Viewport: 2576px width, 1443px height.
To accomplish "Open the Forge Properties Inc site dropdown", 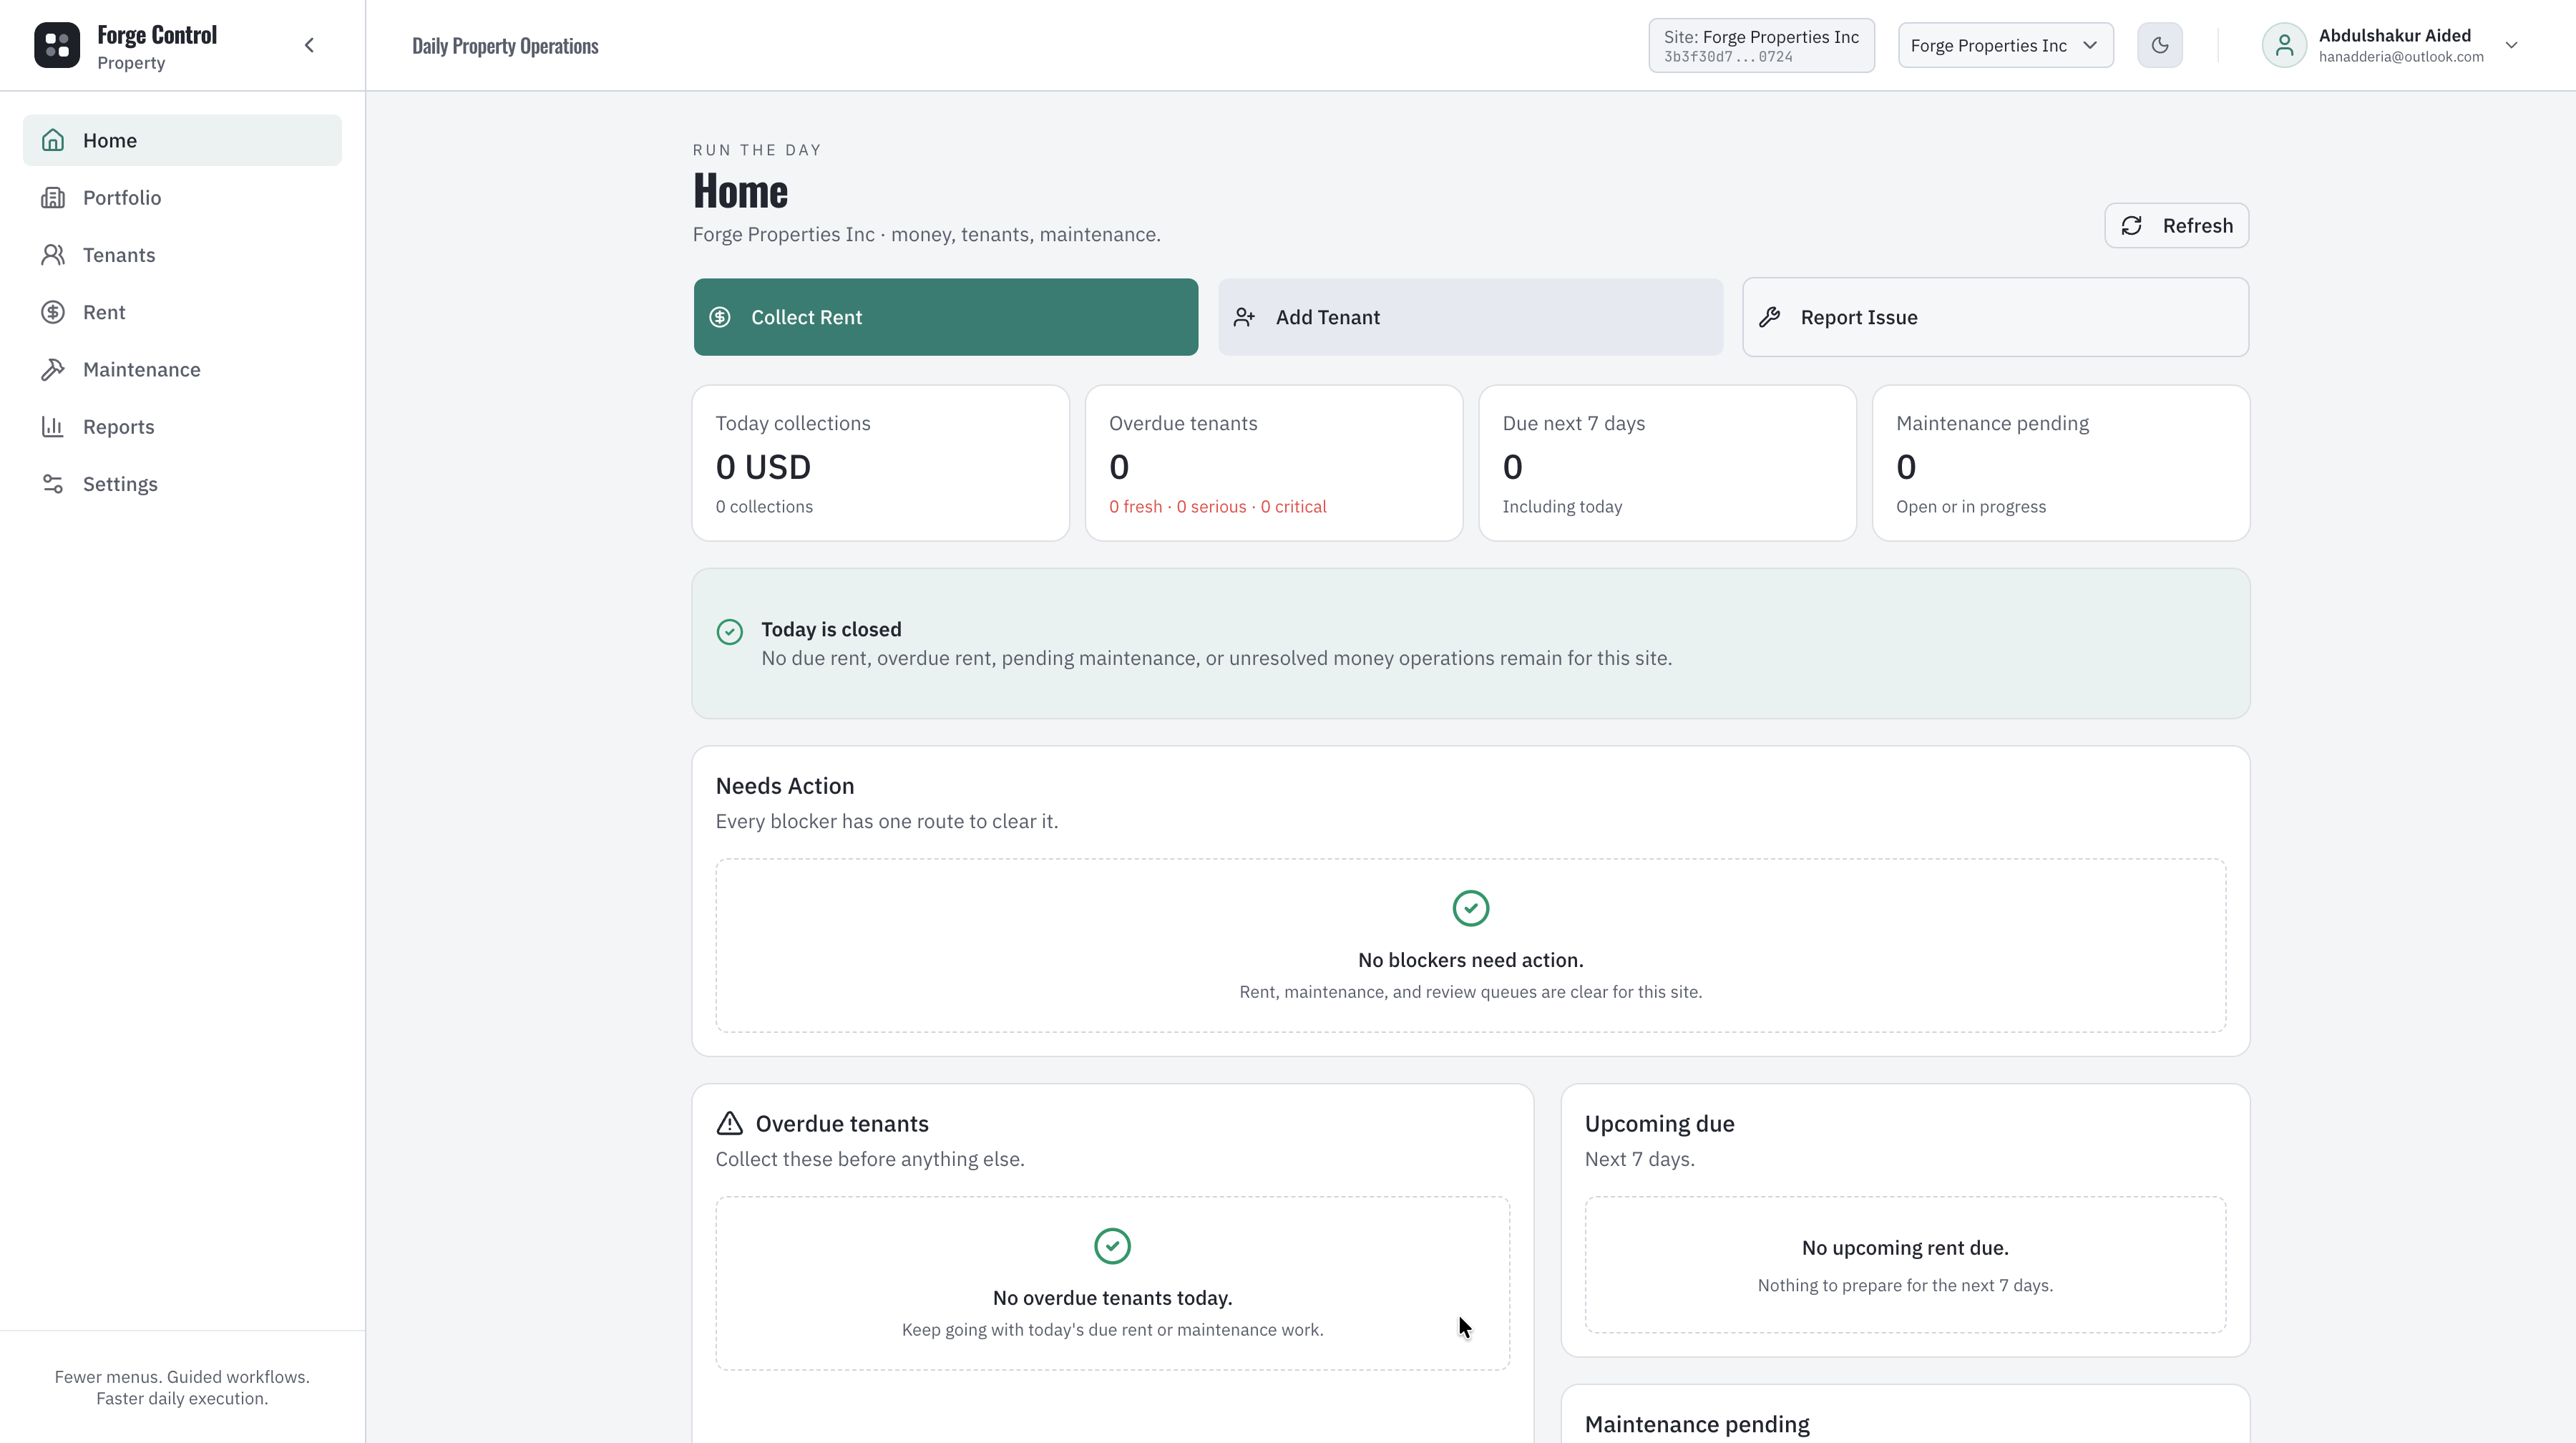I will (2006, 45).
